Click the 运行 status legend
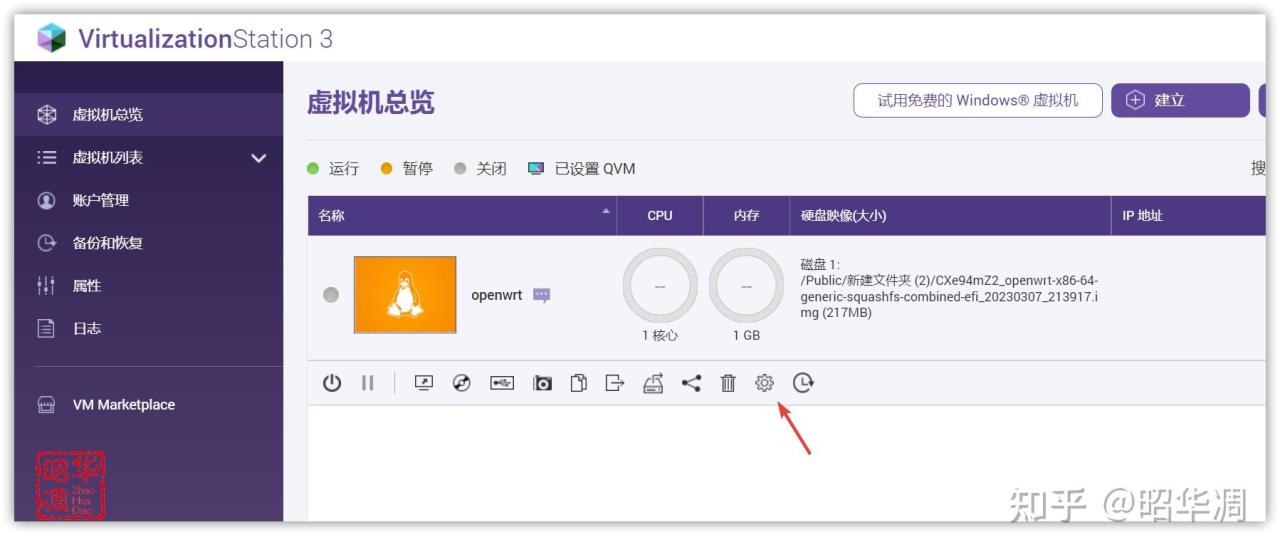This screenshot has height=557, width=1280. tap(333, 169)
